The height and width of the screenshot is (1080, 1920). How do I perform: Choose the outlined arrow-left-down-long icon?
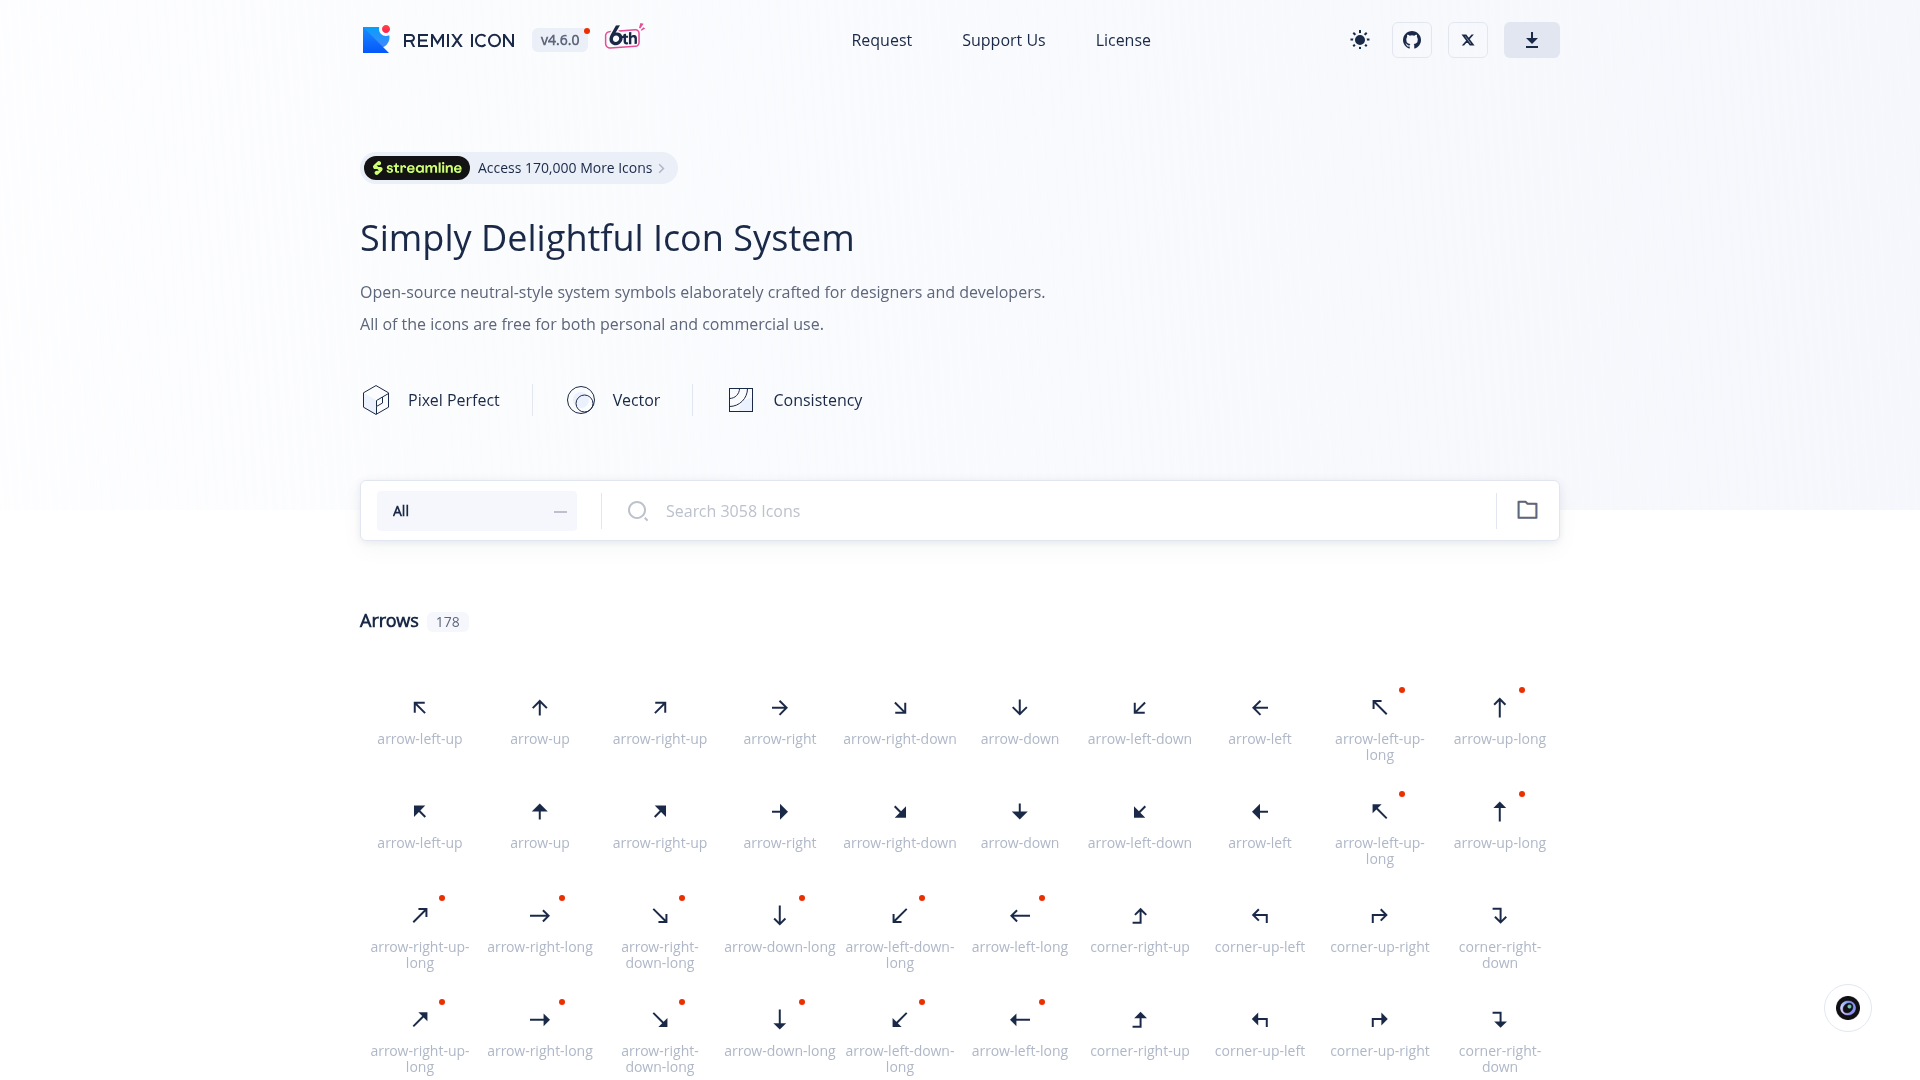(x=900, y=916)
